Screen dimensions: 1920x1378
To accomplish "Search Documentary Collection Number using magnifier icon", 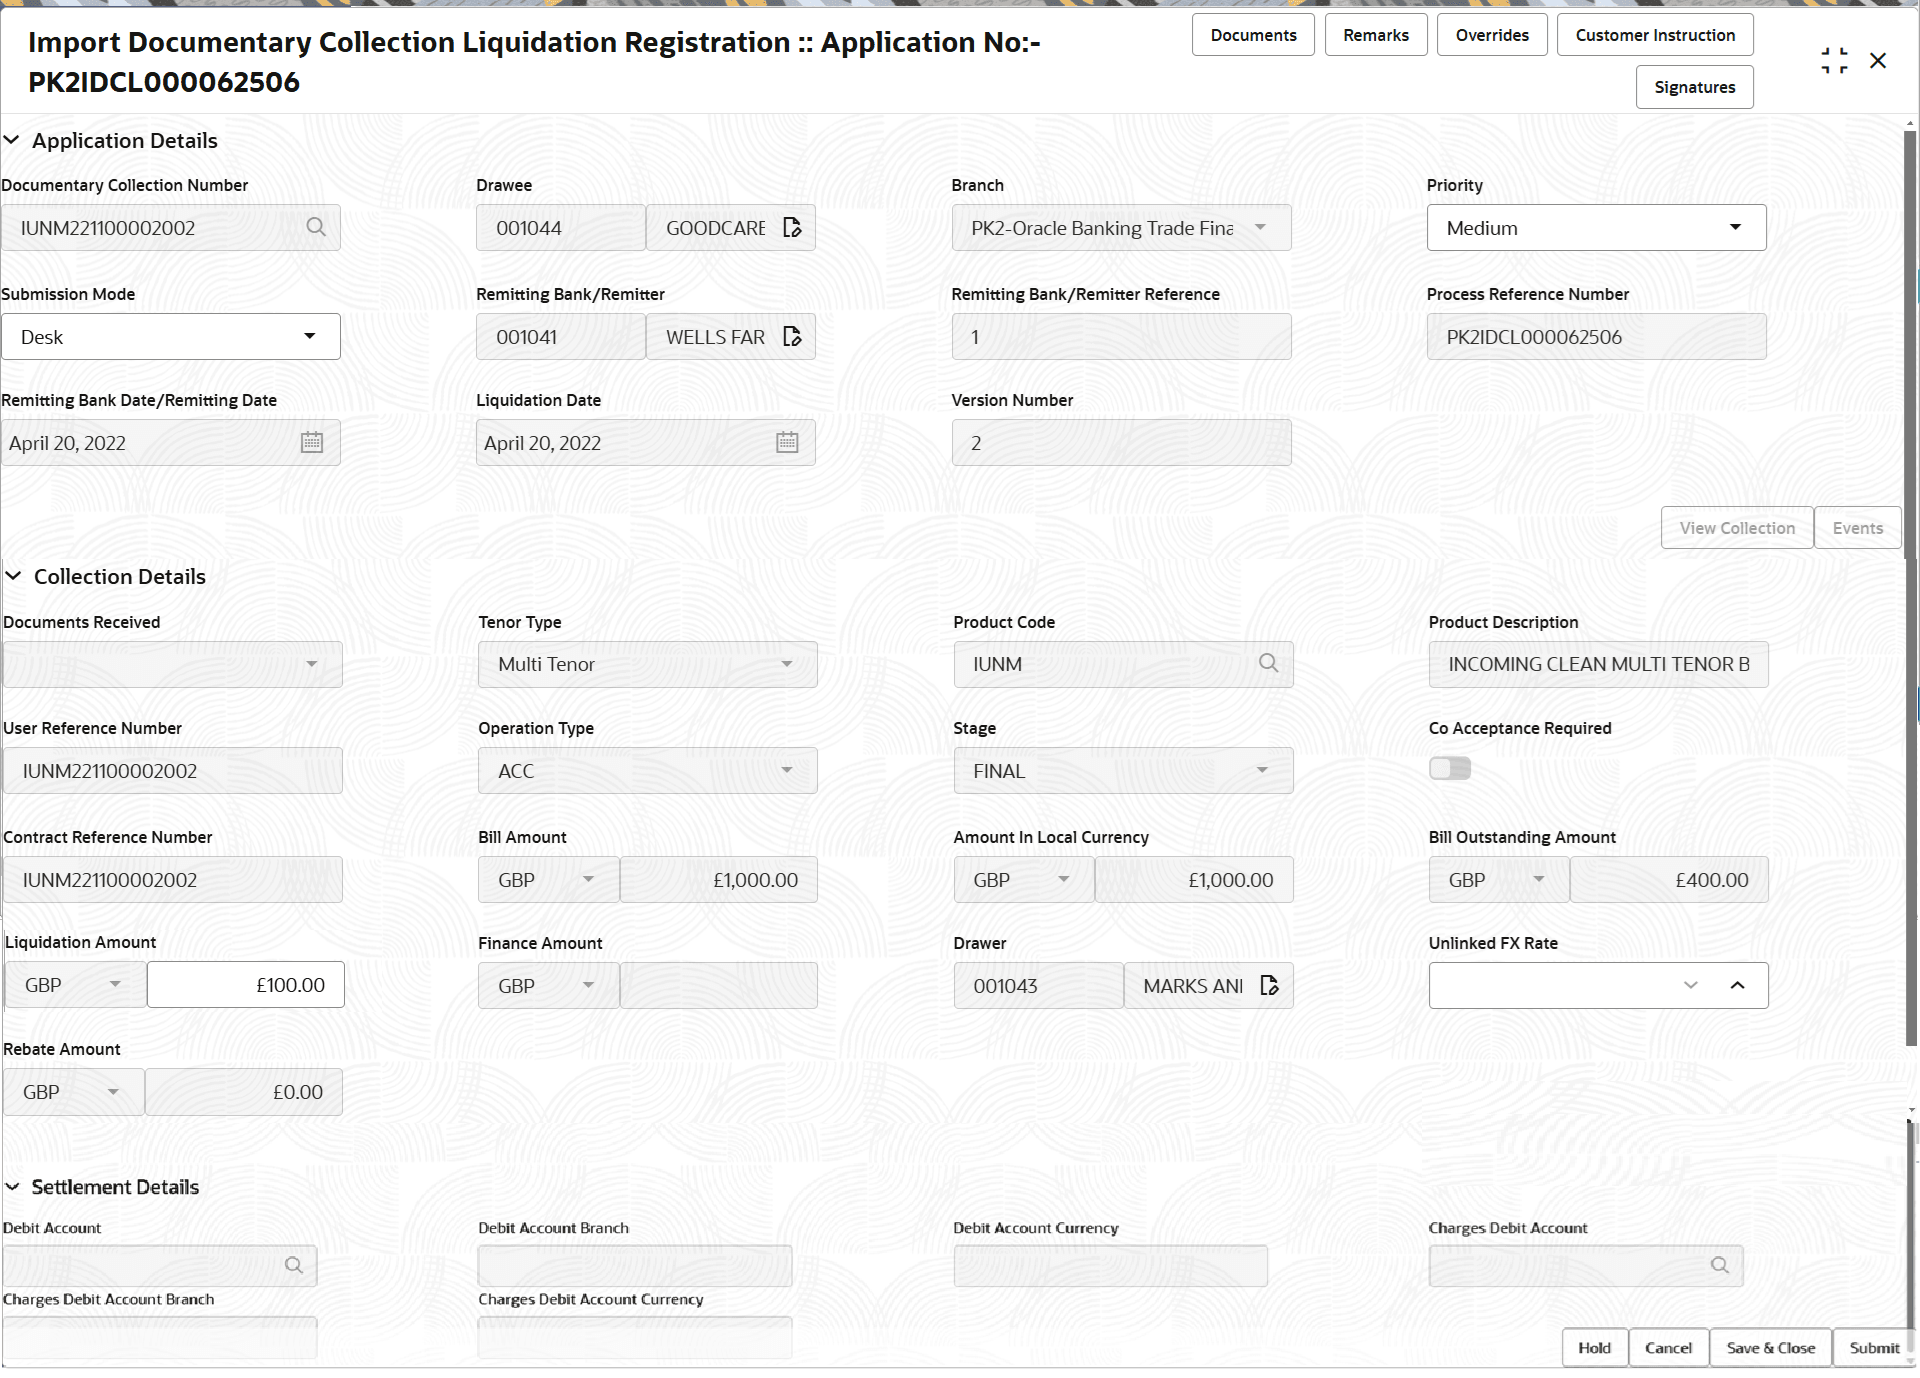I will pyautogui.click(x=316, y=227).
